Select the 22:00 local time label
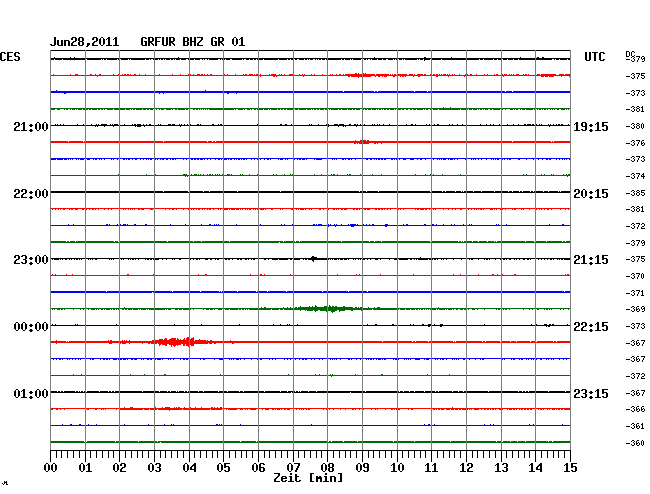 [x=31, y=194]
